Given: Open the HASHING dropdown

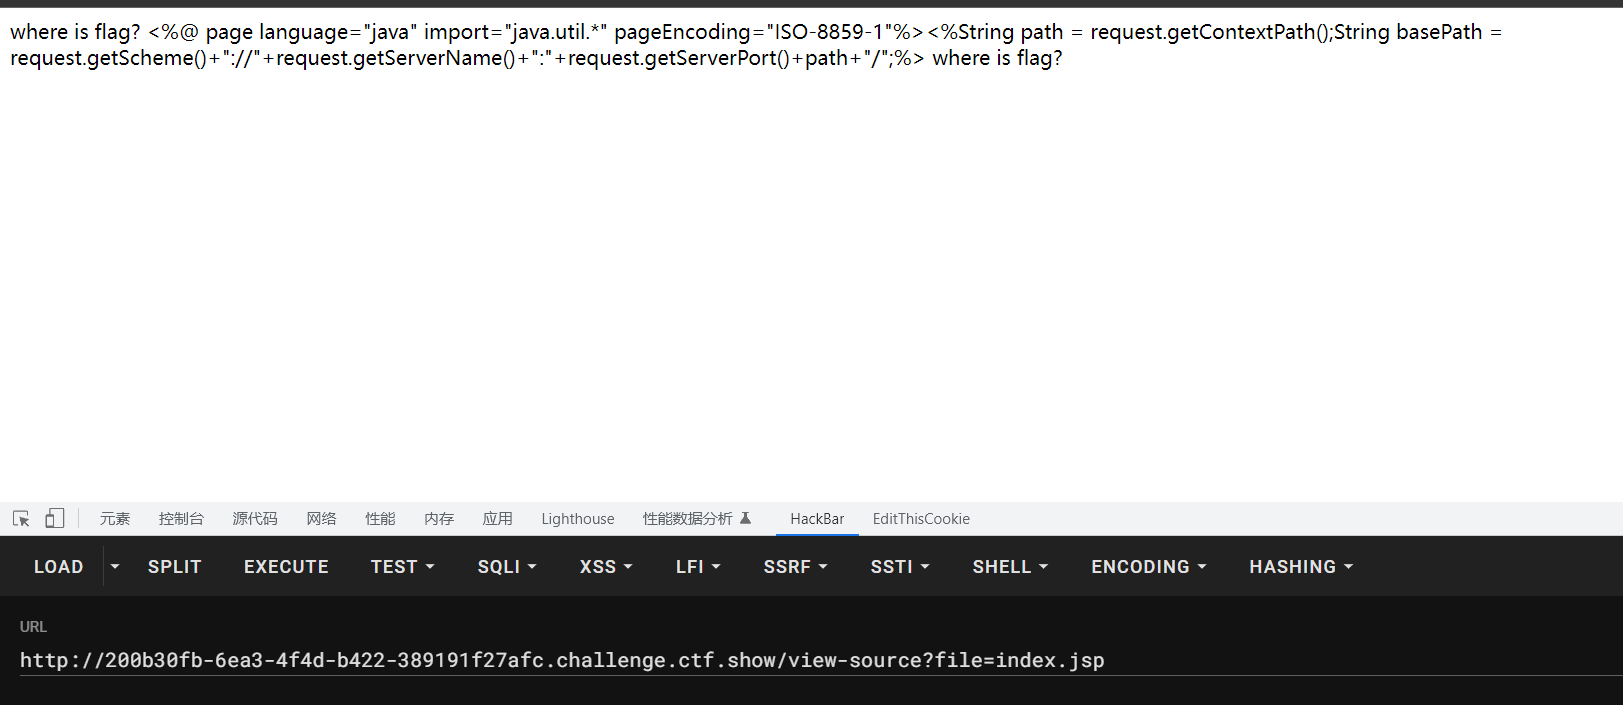Looking at the screenshot, I should tap(1300, 567).
